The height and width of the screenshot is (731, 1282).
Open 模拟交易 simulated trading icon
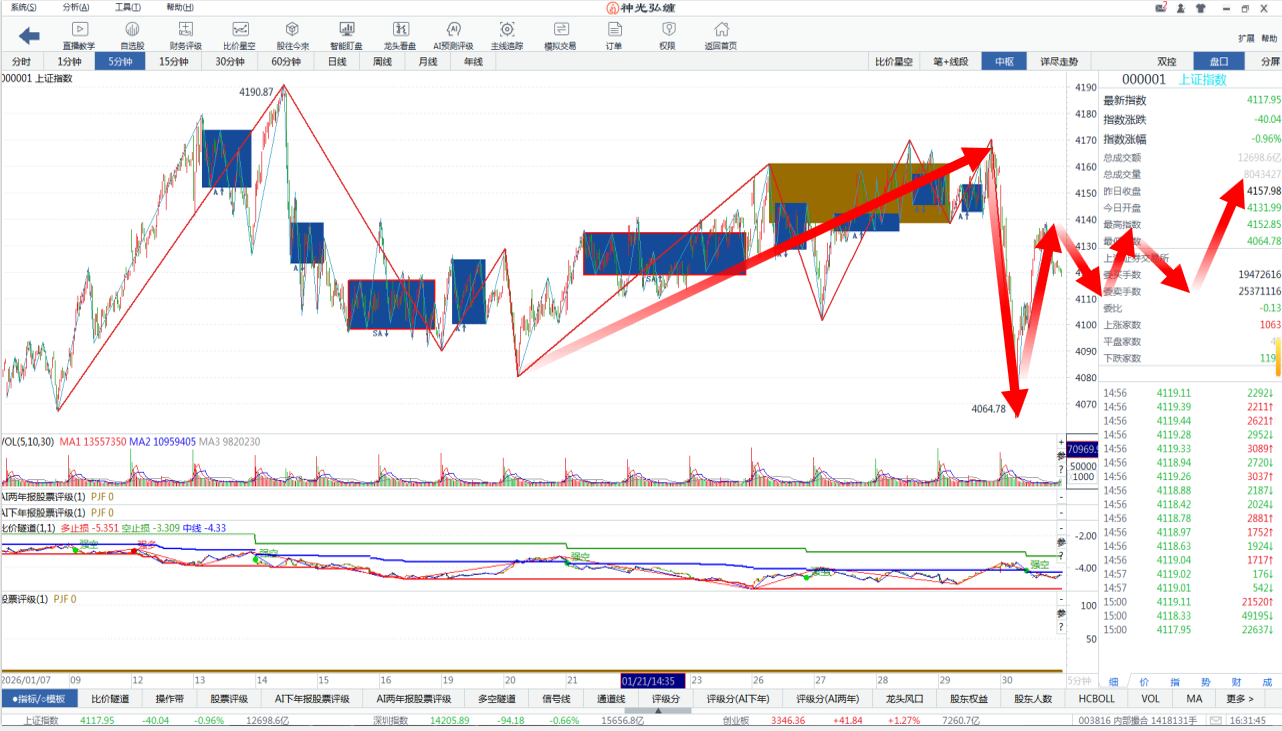(560, 35)
